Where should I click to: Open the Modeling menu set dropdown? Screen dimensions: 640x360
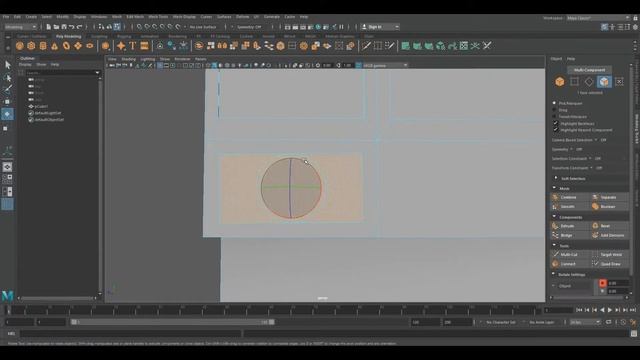(20, 27)
